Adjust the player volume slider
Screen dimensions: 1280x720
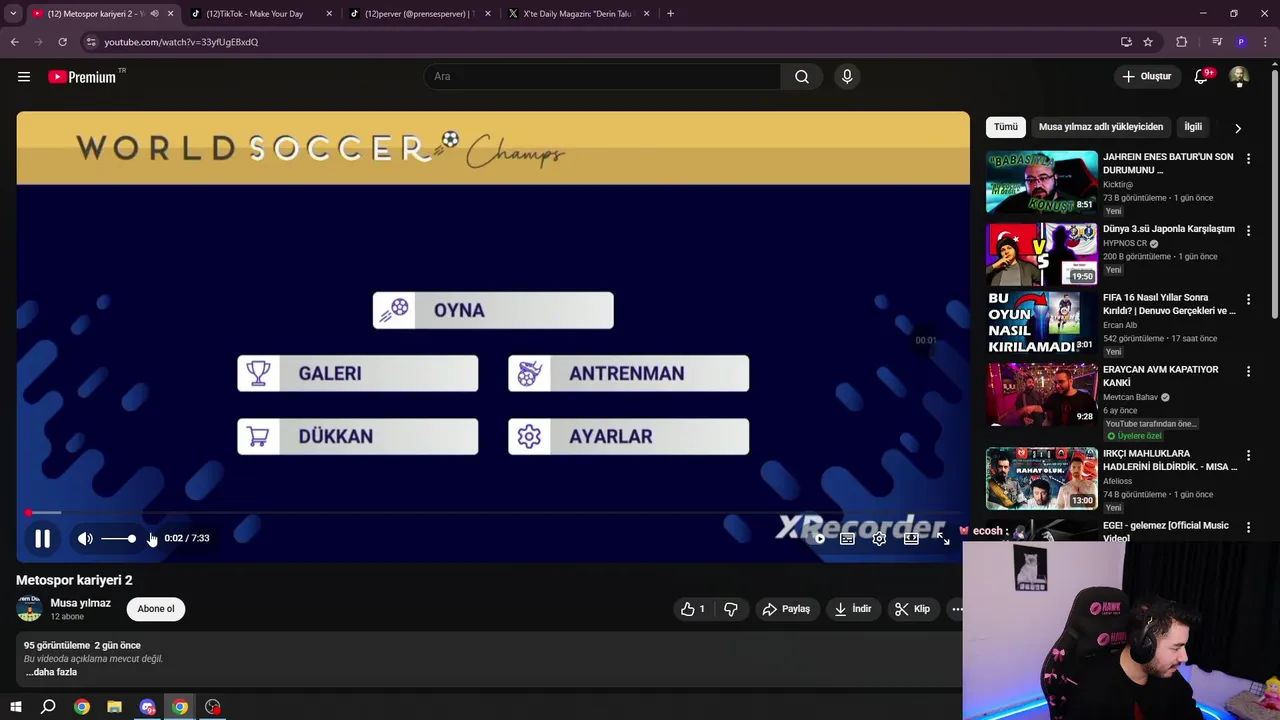tap(118, 539)
